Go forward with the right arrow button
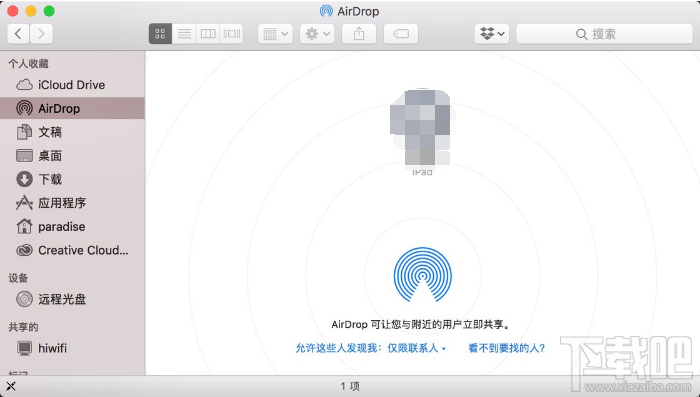Screen dimensions: 700x397 [42, 34]
